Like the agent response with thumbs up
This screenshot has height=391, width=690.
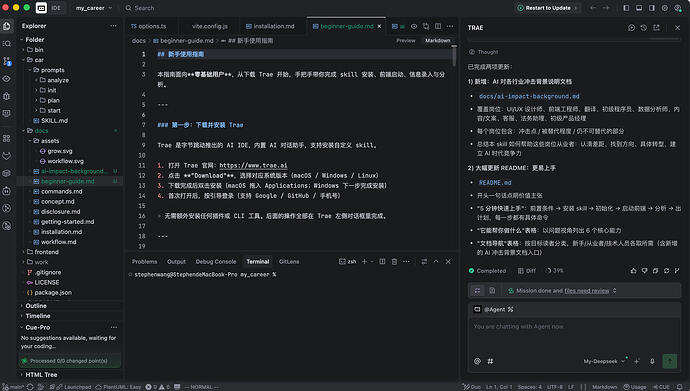(633, 271)
